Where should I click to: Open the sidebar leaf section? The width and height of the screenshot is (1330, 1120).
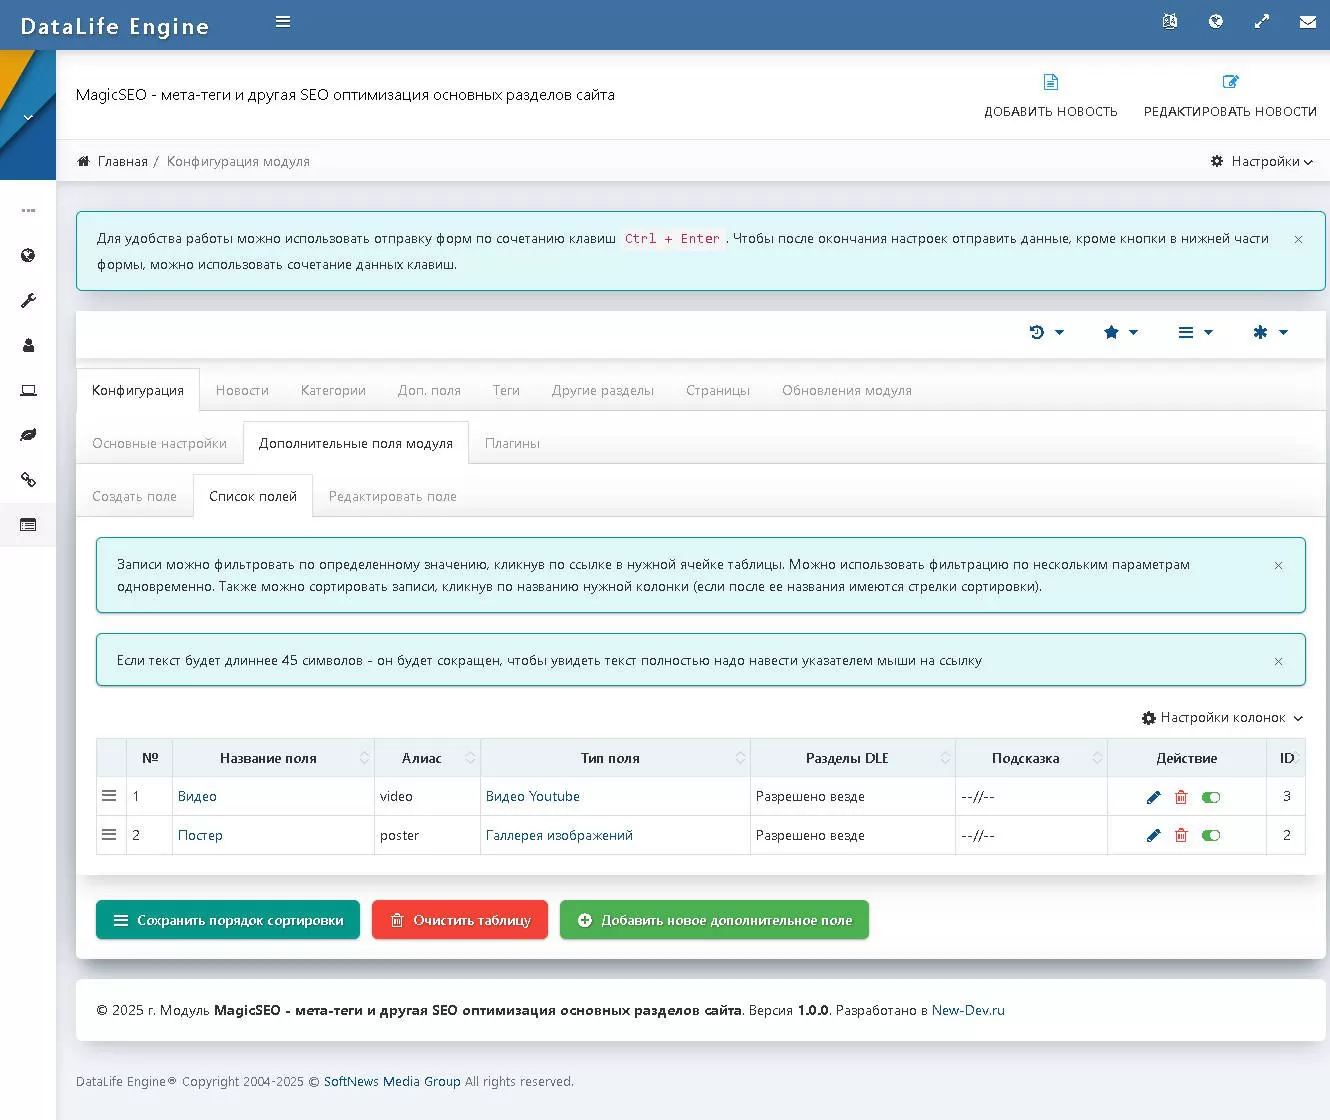click(x=28, y=435)
